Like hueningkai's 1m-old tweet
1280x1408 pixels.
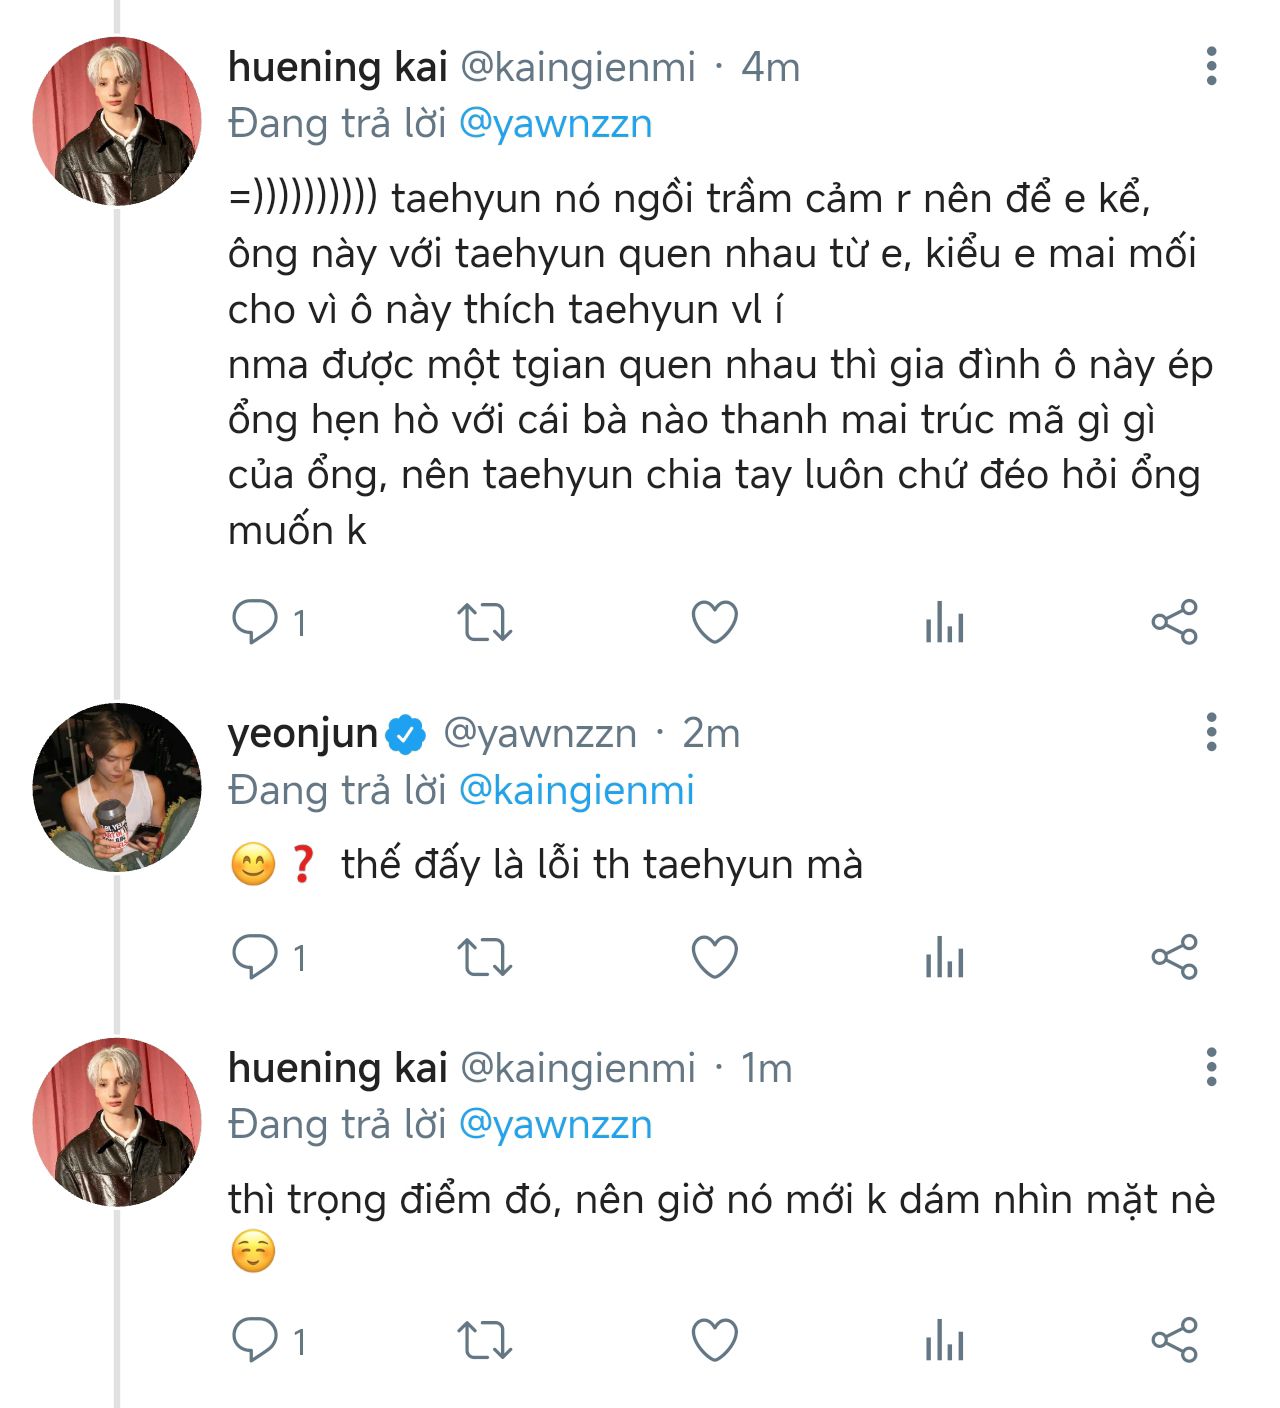point(715,1340)
